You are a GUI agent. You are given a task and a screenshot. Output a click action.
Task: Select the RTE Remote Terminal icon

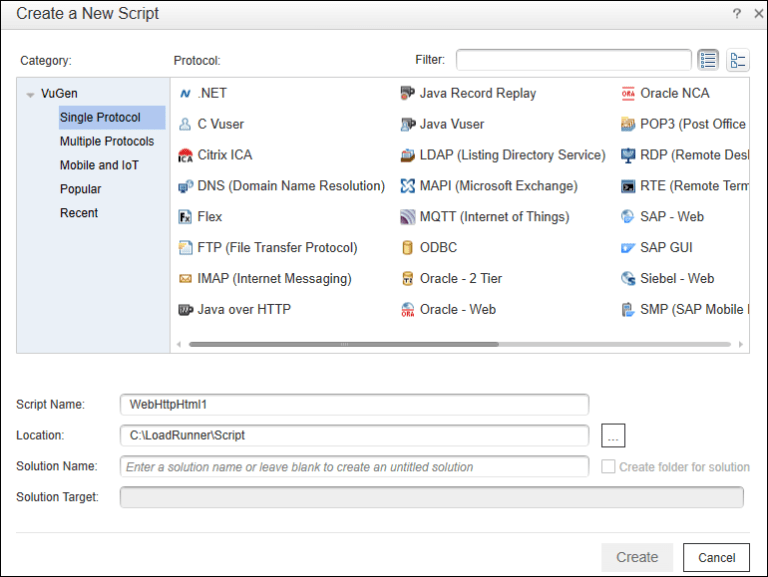click(628, 186)
